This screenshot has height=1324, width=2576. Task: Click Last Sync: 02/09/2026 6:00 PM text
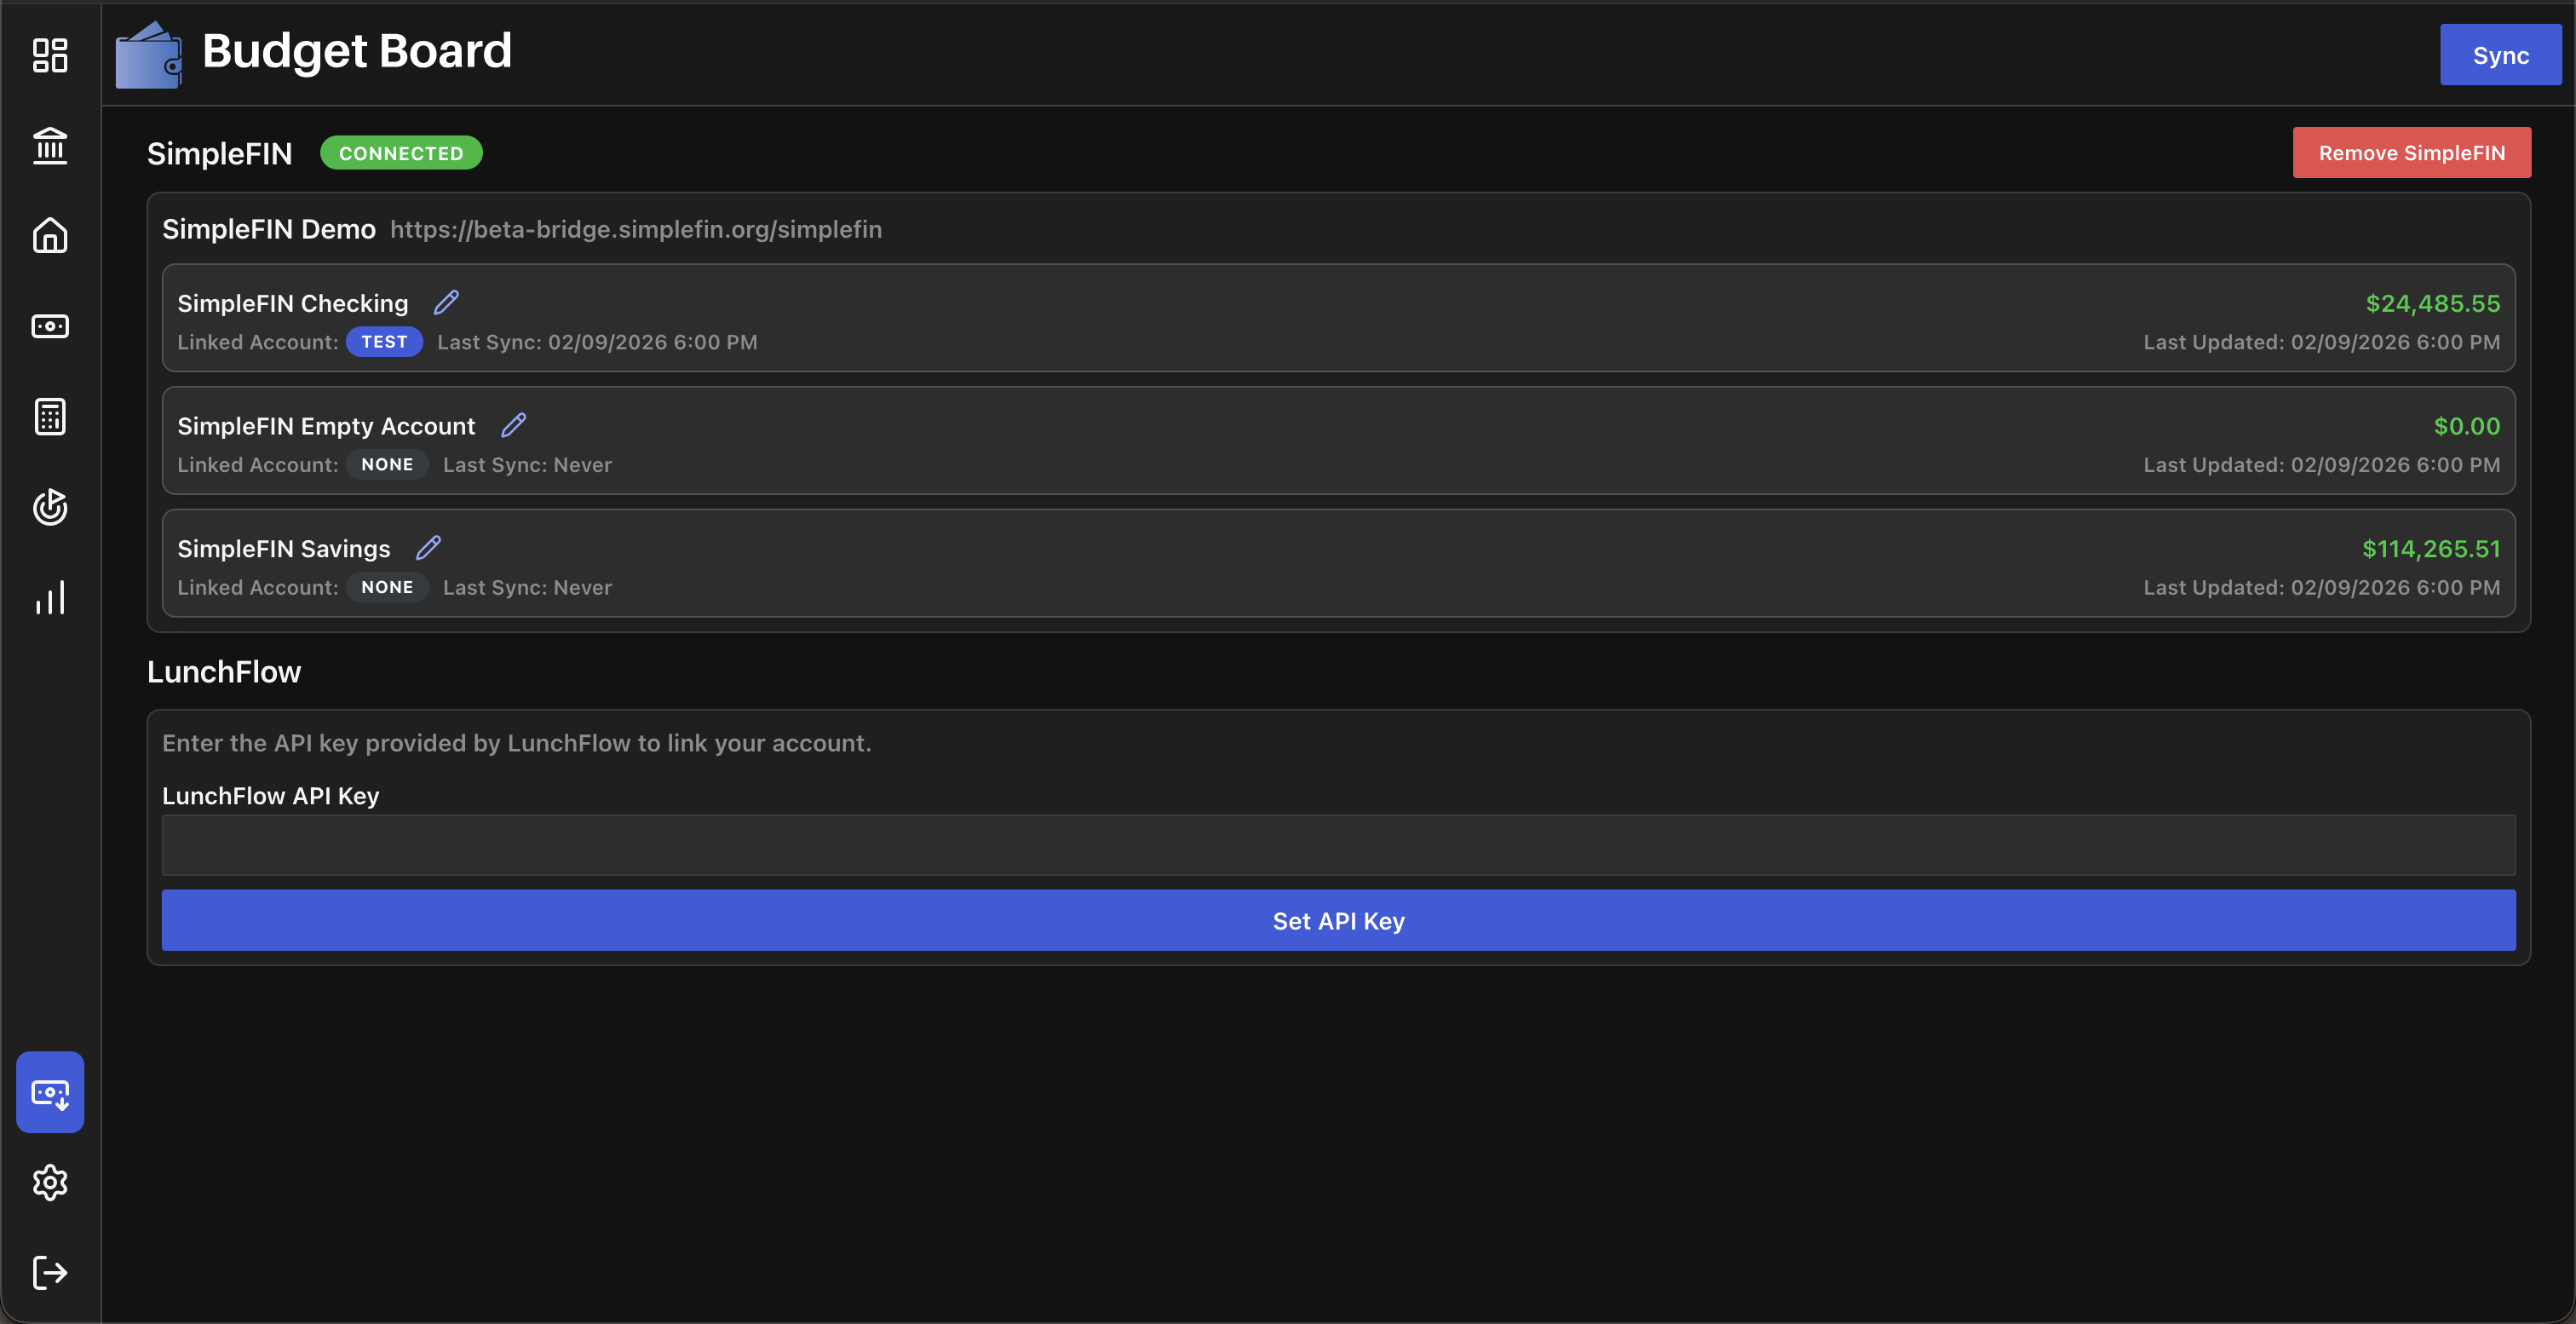point(597,343)
